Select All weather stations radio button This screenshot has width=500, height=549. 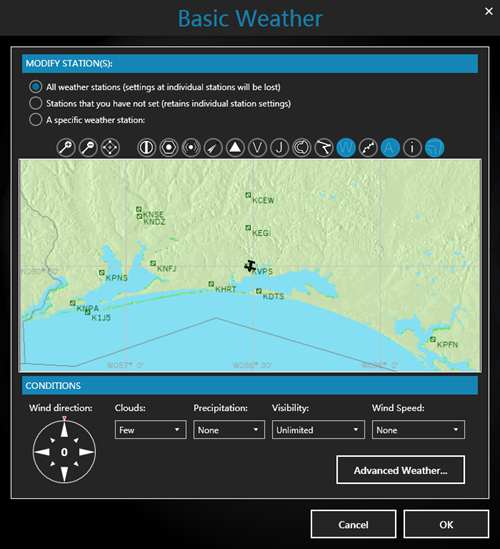click(x=35, y=87)
